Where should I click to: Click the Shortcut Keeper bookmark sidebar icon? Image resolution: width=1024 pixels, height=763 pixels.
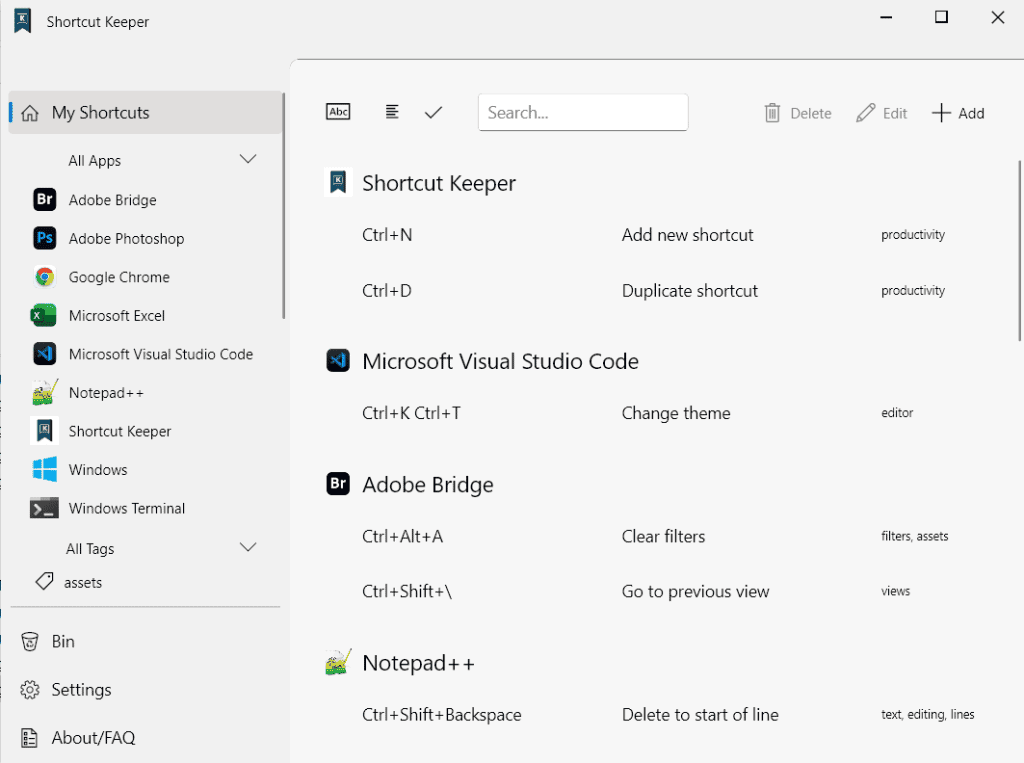[x=44, y=430]
